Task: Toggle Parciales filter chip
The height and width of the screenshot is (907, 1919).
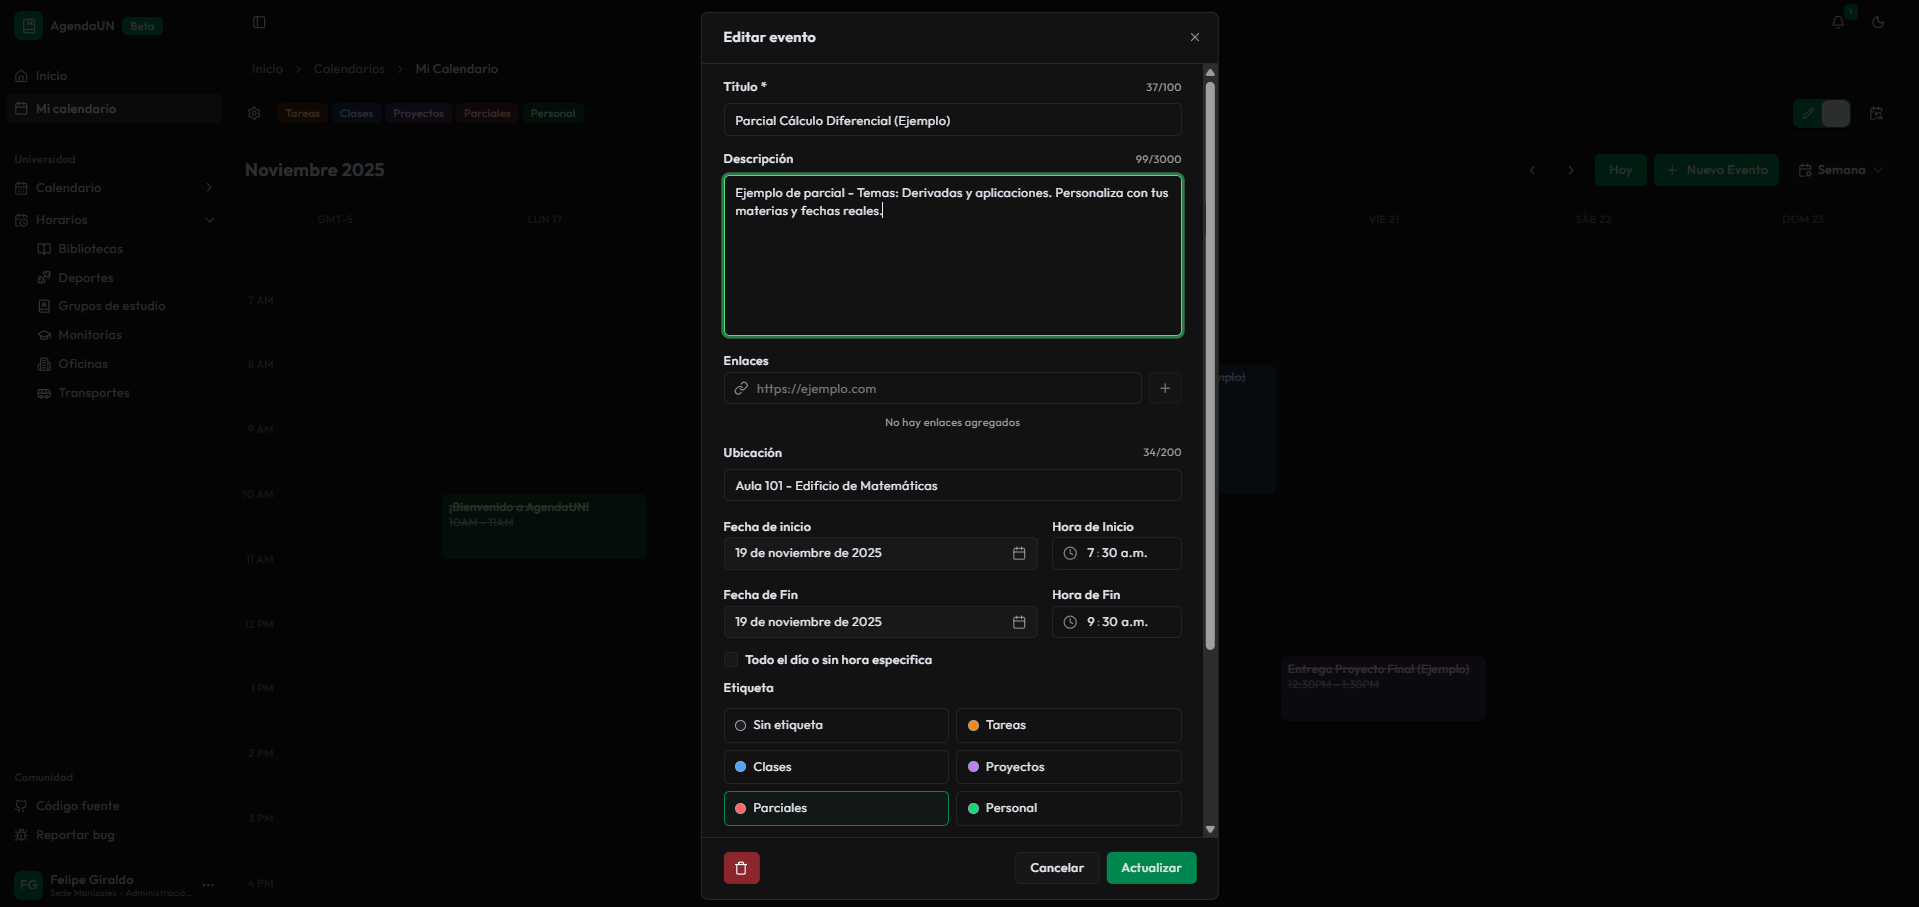Action: pyautogui.click(x=487, y=113)
